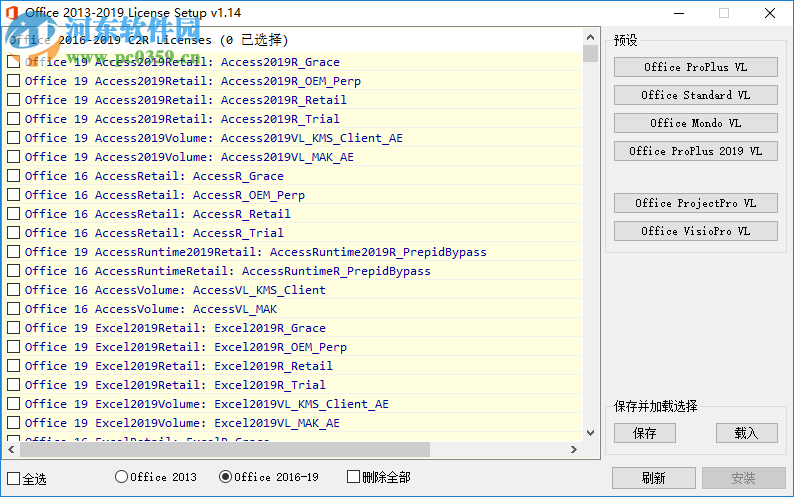Toggle the 全选 select-all checkbox
This screenshot has height=497, width=794.
pos(14,478)
